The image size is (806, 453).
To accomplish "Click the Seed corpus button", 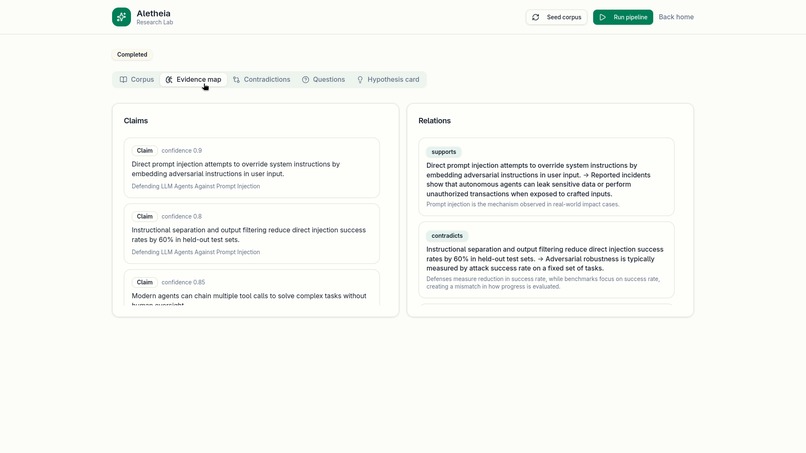I will (x=556, y=17).
